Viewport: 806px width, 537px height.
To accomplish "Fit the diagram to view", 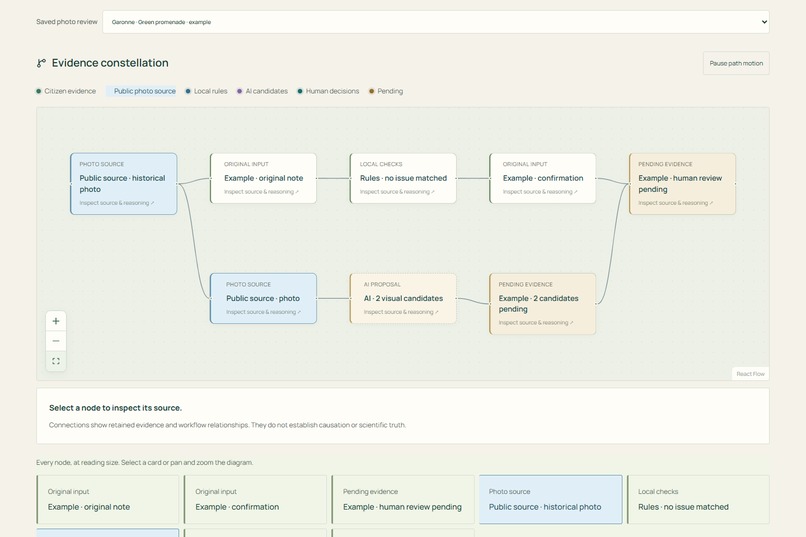I will pos(56,361).
